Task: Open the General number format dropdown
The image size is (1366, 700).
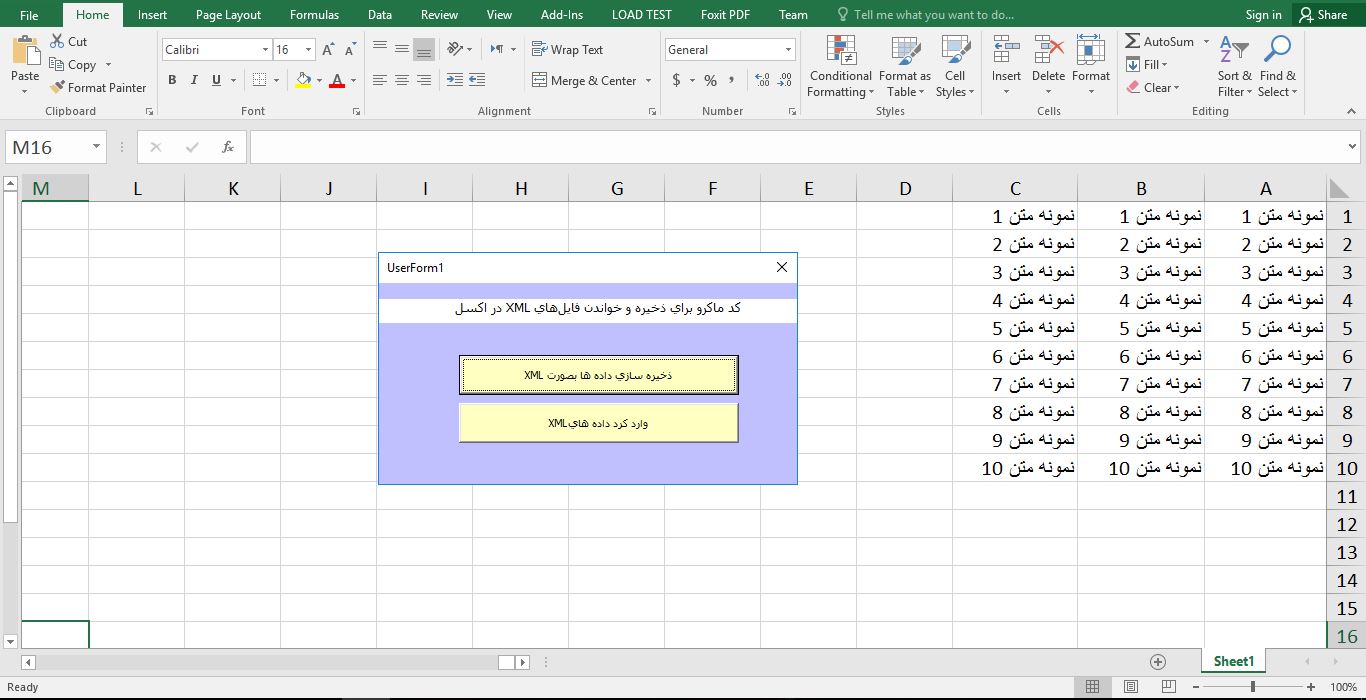Action: pyautogui.click(x=788, y=49)
